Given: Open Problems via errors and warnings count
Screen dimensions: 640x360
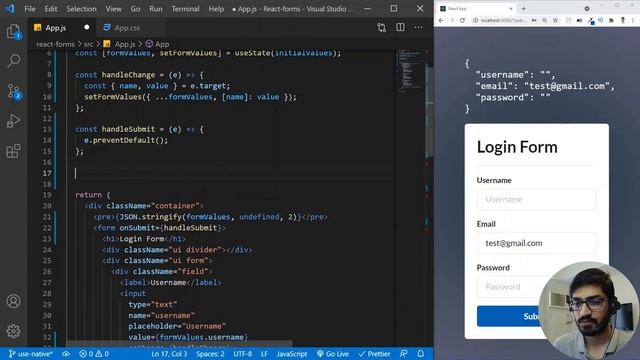Looking at the screenshot, I should (94, 354).
